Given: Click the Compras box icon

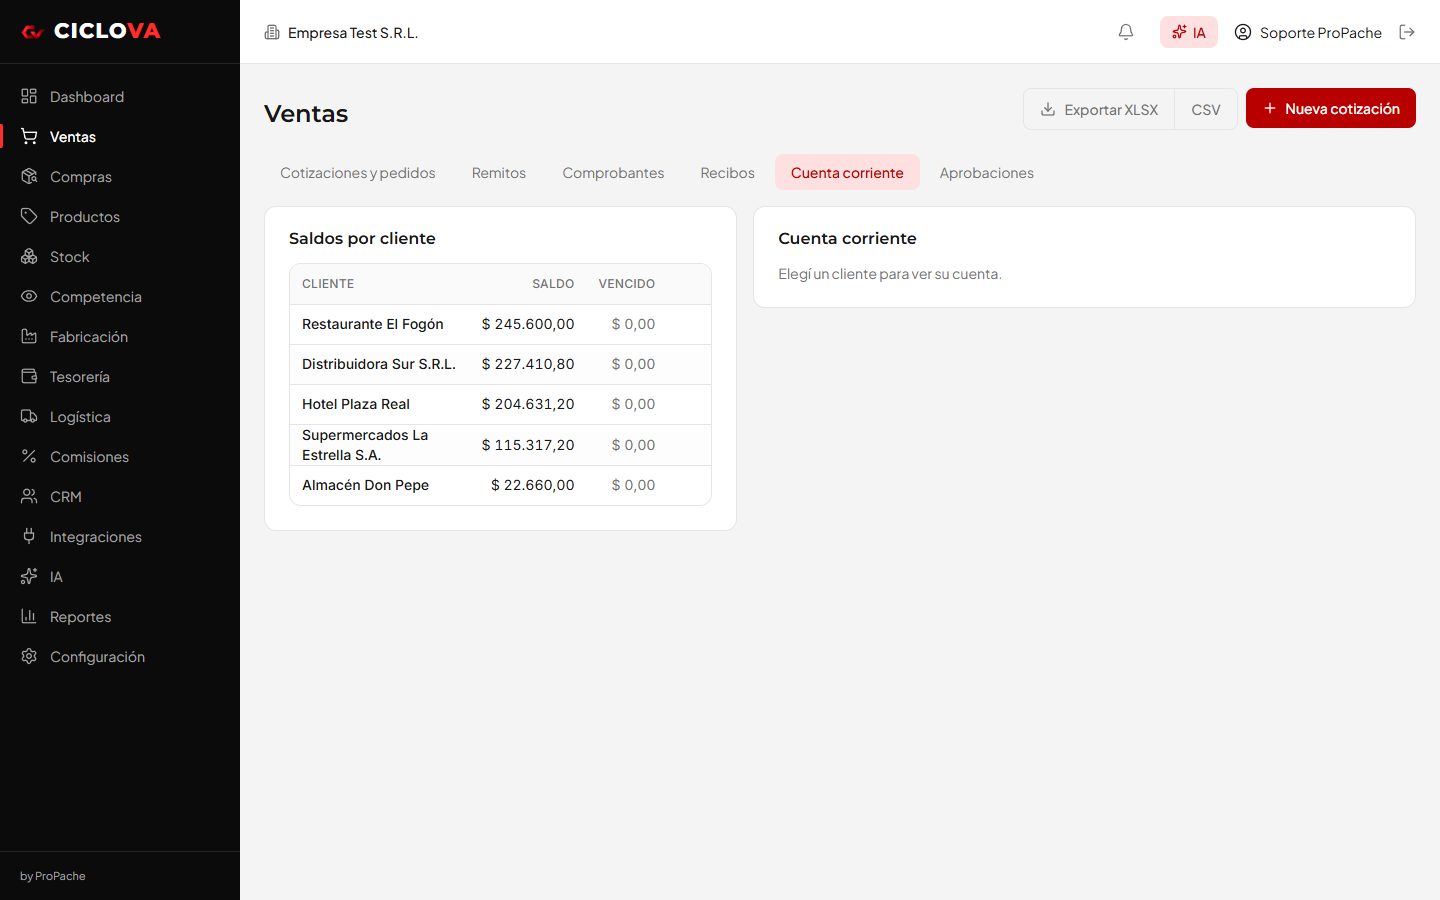Looking at the screenshot, I should (x=29, y=176).
